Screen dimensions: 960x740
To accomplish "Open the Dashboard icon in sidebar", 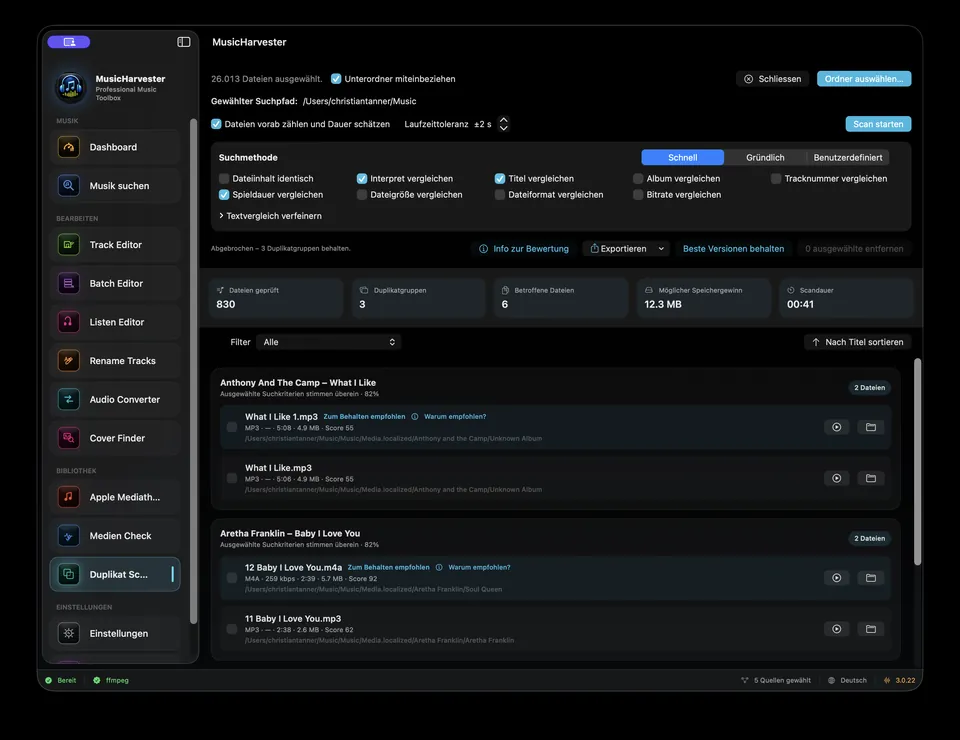I will [x=69, y=147].
